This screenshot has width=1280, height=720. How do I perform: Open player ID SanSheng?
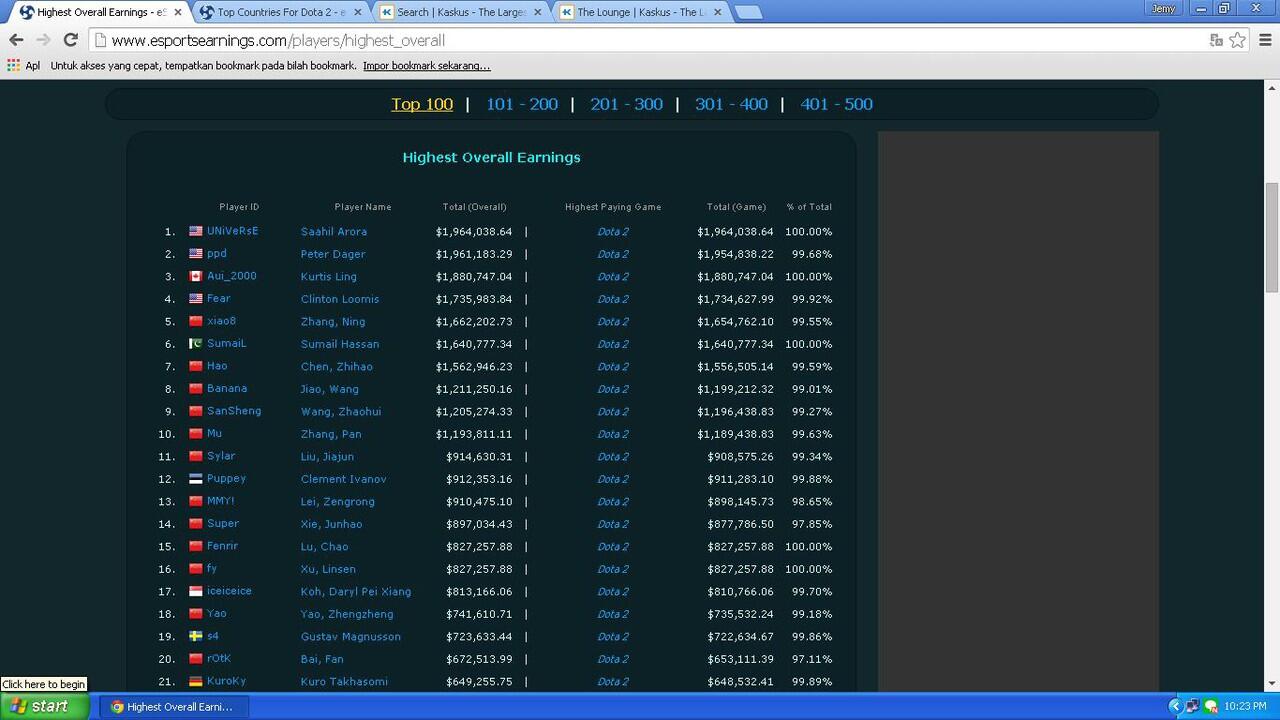pyautogui.click(x=234, y=411)
